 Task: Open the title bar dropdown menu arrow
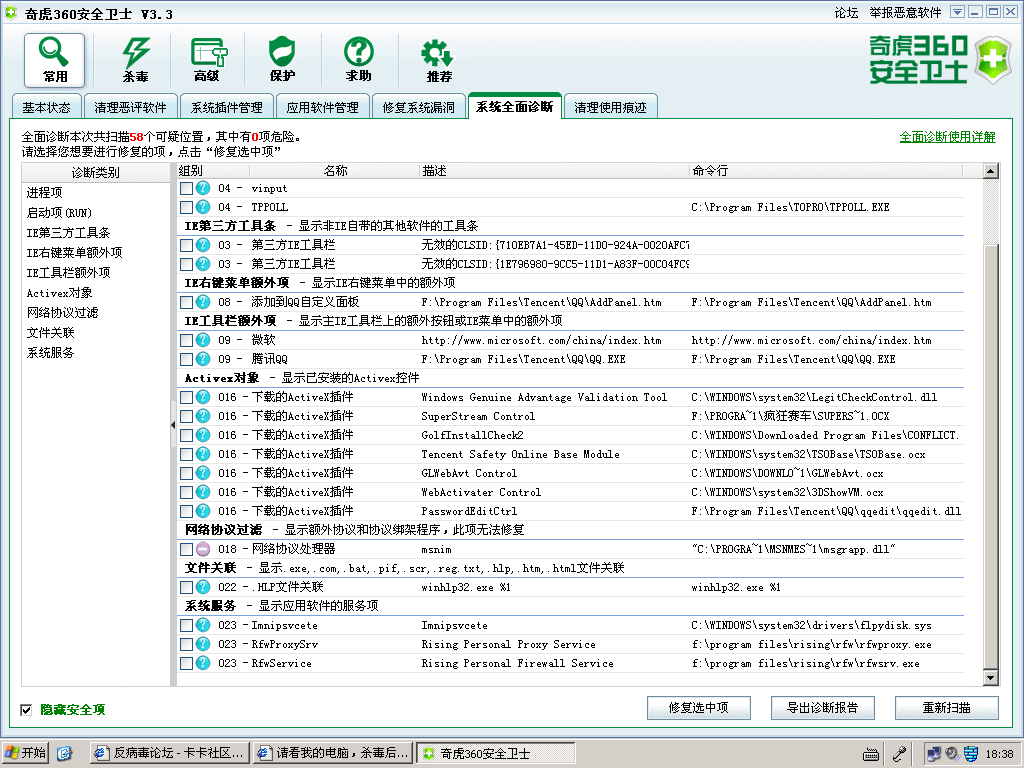pyautogui.click(x=957, y=12)
